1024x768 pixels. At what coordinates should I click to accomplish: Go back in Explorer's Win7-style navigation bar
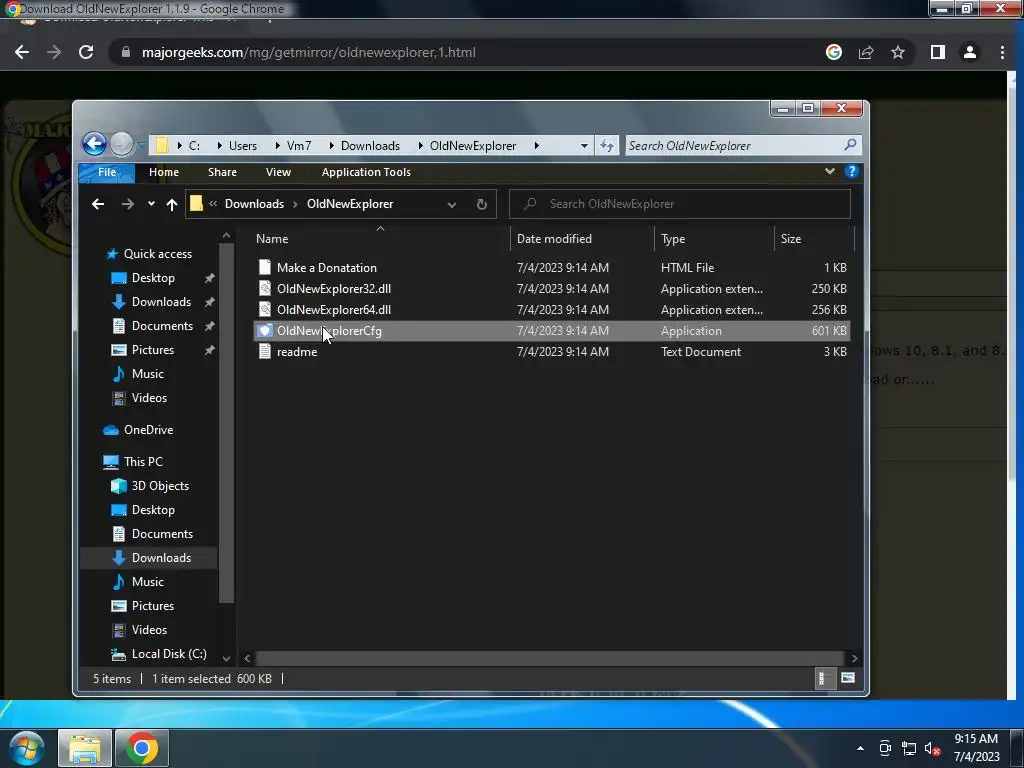coord(95,144)
